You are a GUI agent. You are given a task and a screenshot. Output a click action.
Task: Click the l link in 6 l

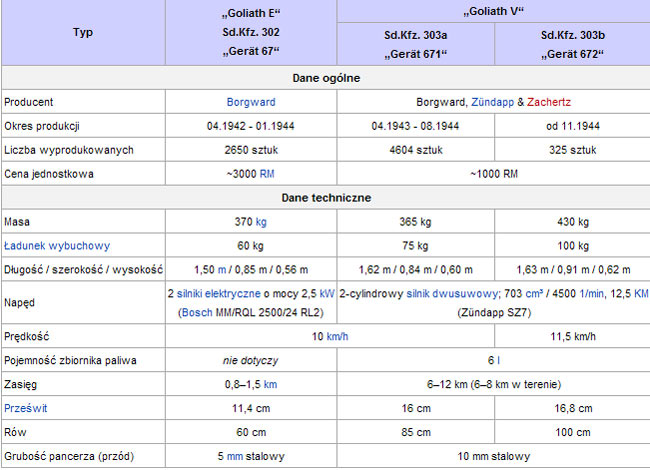click(498, 360)
